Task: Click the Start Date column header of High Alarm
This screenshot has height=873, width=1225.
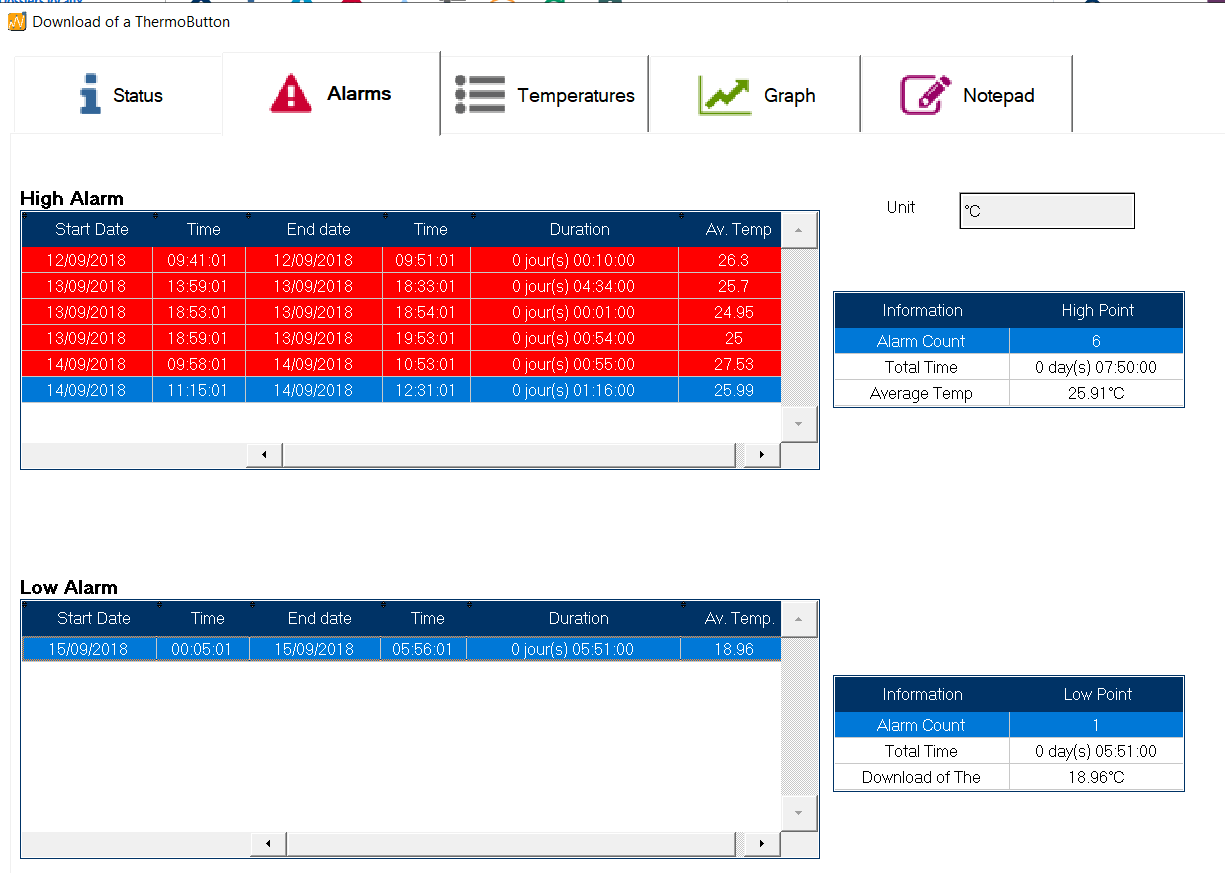Action: (91, 229)
